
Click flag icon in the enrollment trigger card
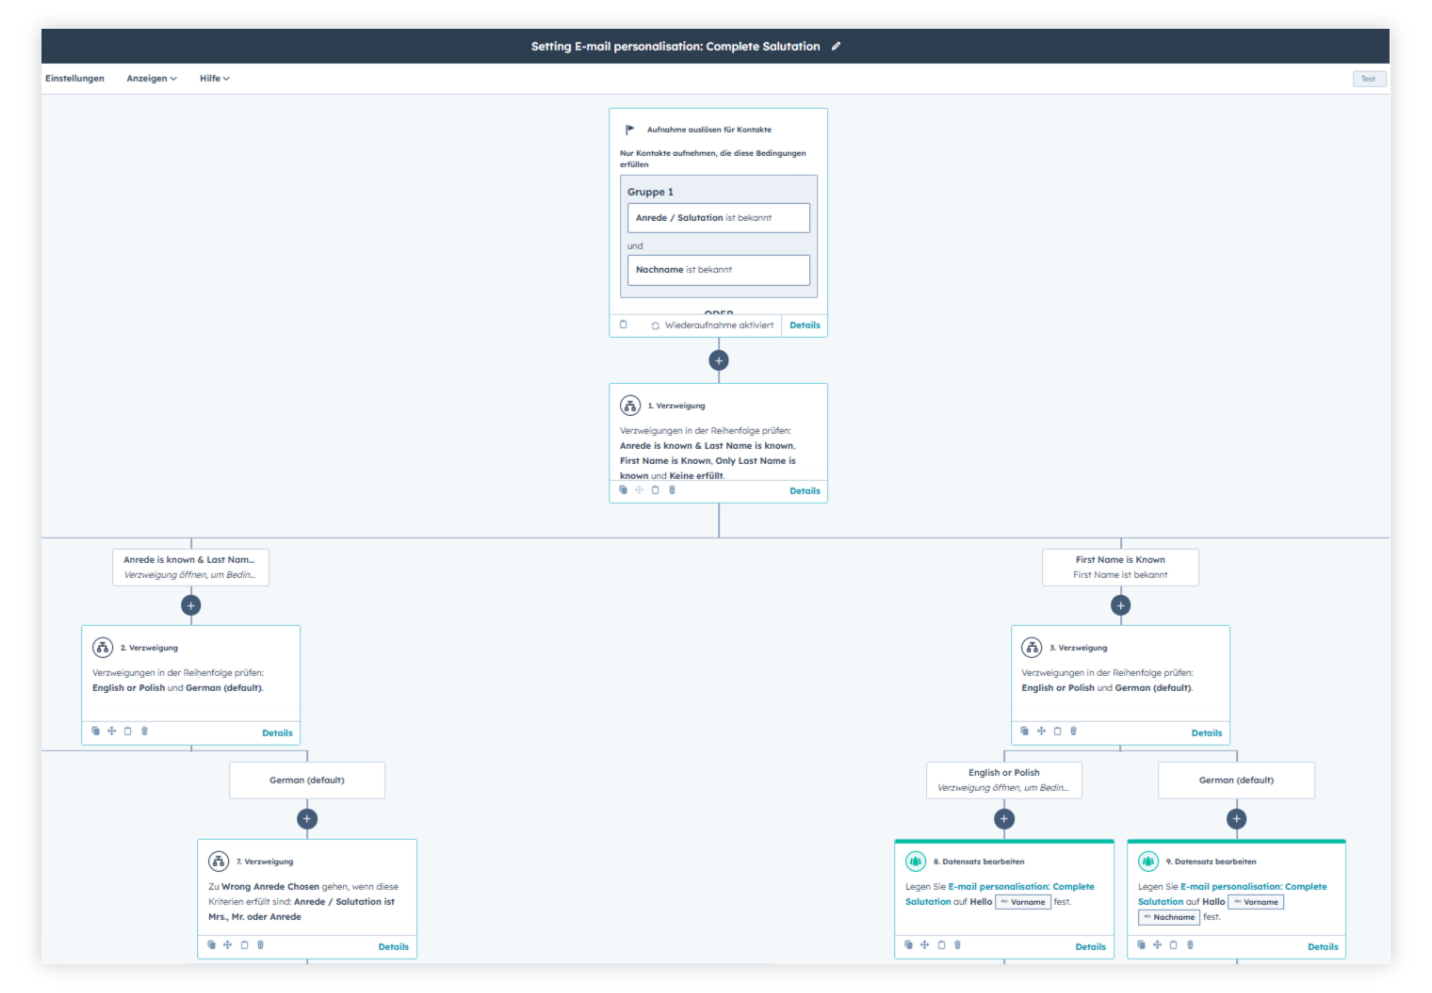(x=629, y=130)
